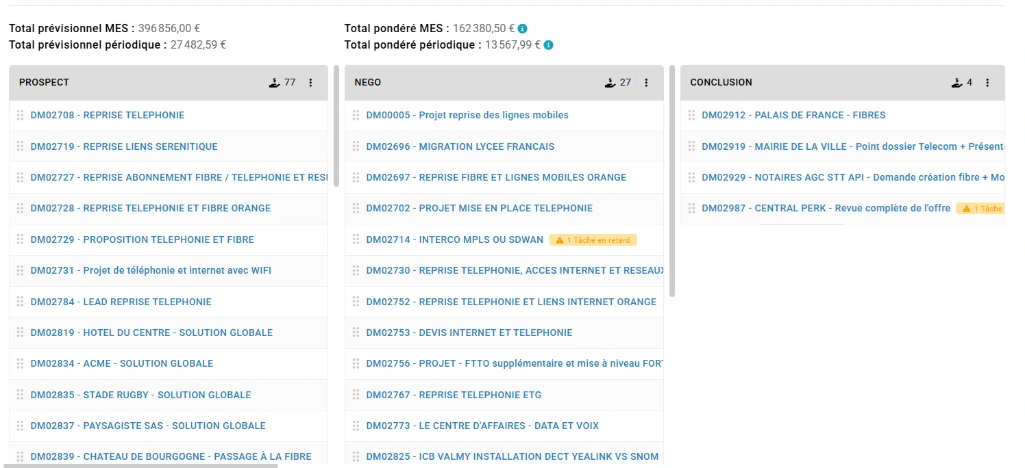Open DM02696 - MIGRATION LYCEE FRANCAIS
The image size is (1025, 468).
(x=460, y=146)
